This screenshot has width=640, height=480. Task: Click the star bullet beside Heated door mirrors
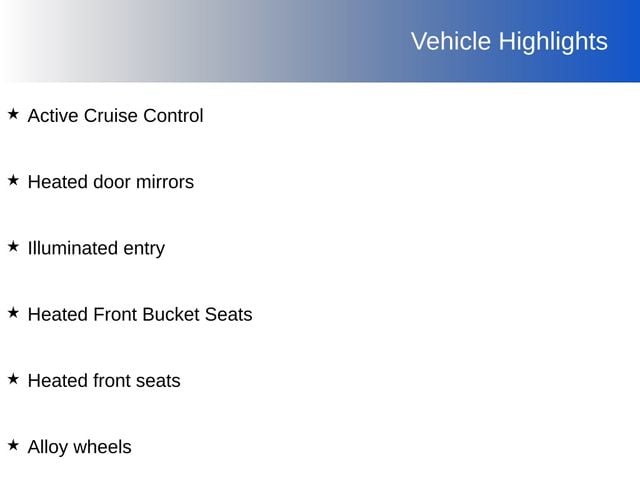coord(13,181)
